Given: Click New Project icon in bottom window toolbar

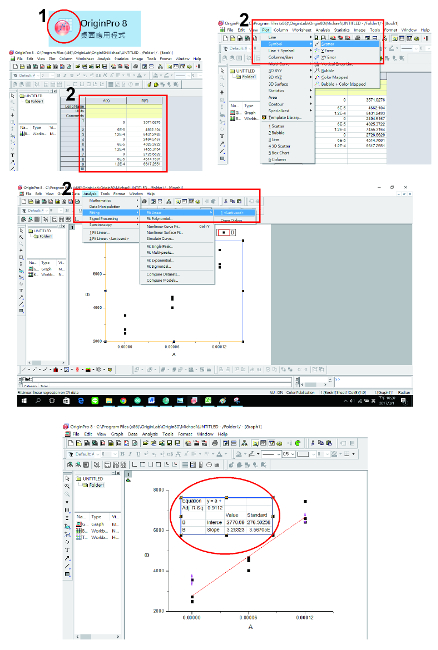Looking at the screenshot, I should coord(71,443).
